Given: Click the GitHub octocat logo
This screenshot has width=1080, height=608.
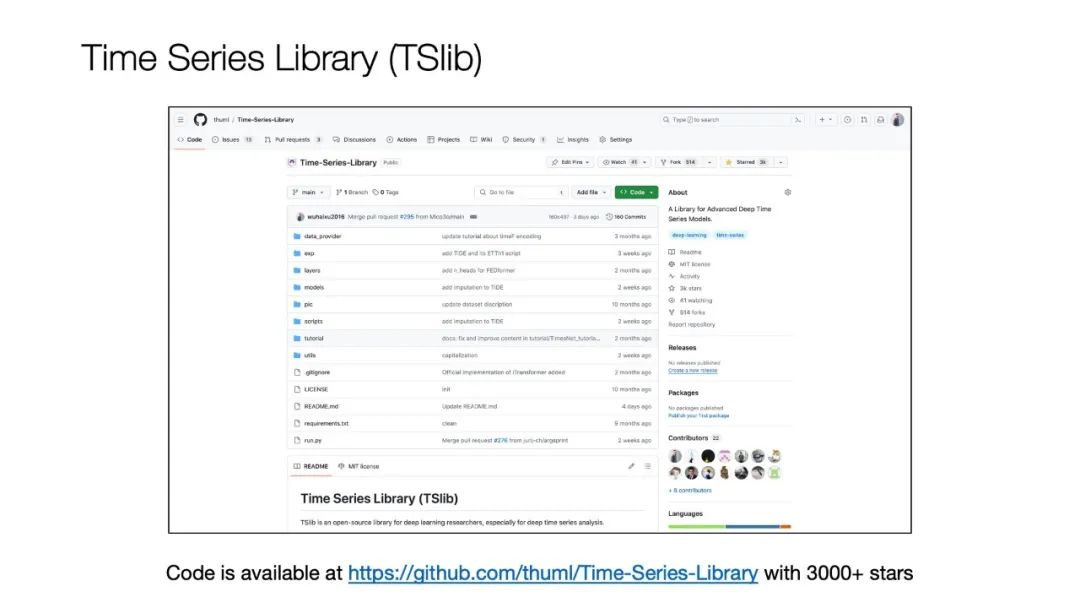Looking at the screenshot, I should [200, 119].
